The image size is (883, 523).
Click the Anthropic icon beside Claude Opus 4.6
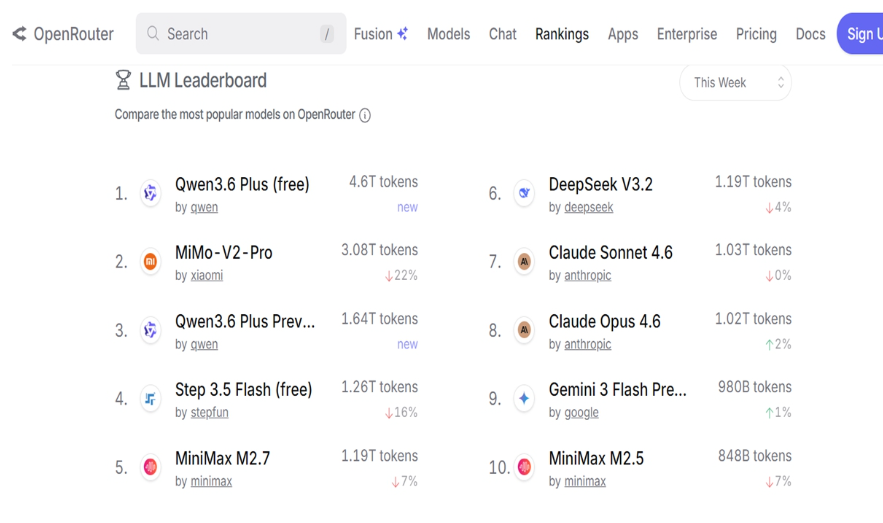coord(524,330)
